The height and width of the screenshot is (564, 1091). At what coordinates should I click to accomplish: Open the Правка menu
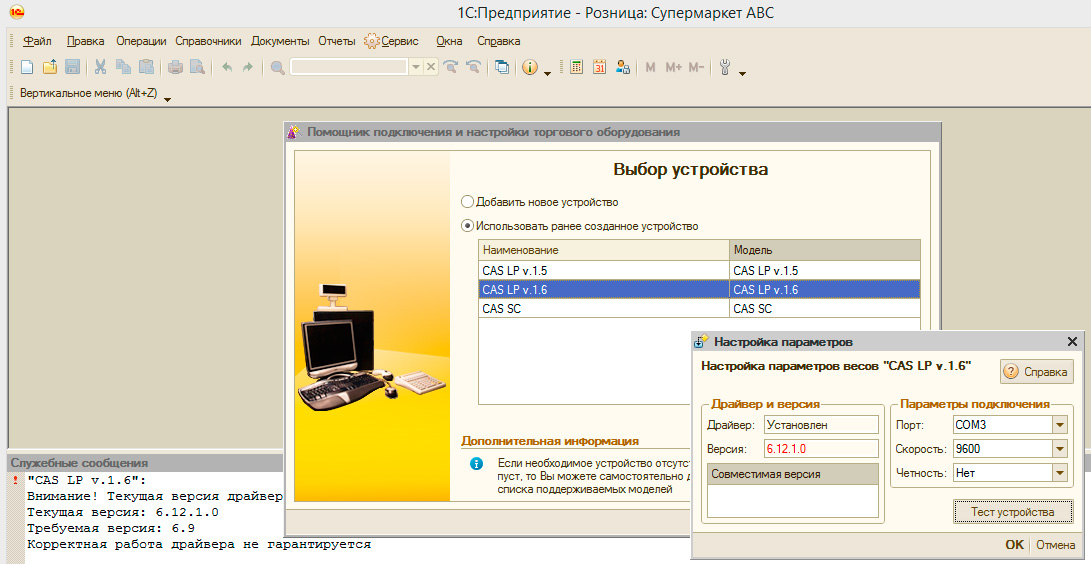pyautogui.click(x=86, y=41)
